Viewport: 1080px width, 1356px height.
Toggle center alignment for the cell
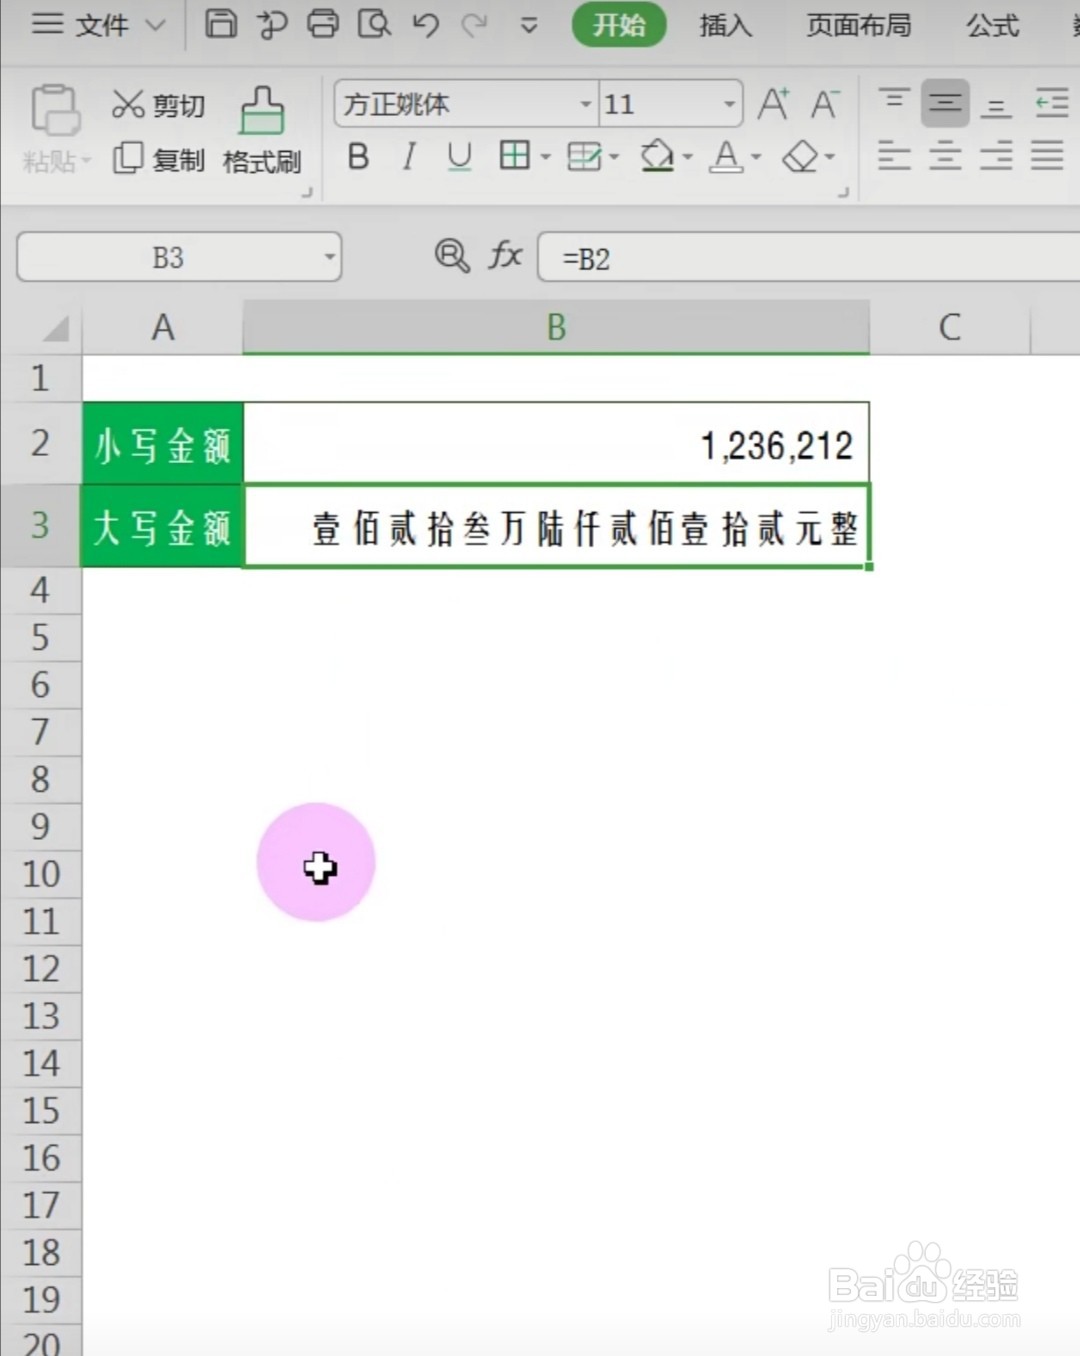pyautogui.click(x=944, y=157)
